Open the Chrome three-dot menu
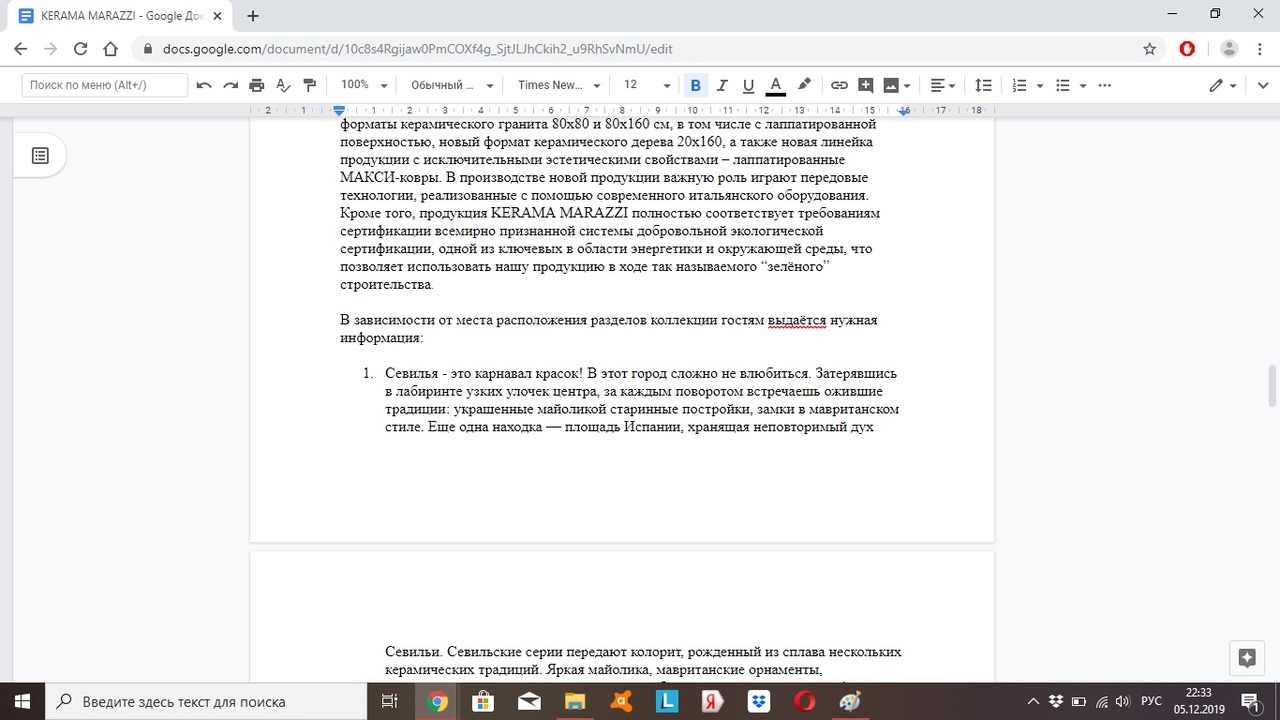This screenshot has width=1280, height=720. (1259, 48)
